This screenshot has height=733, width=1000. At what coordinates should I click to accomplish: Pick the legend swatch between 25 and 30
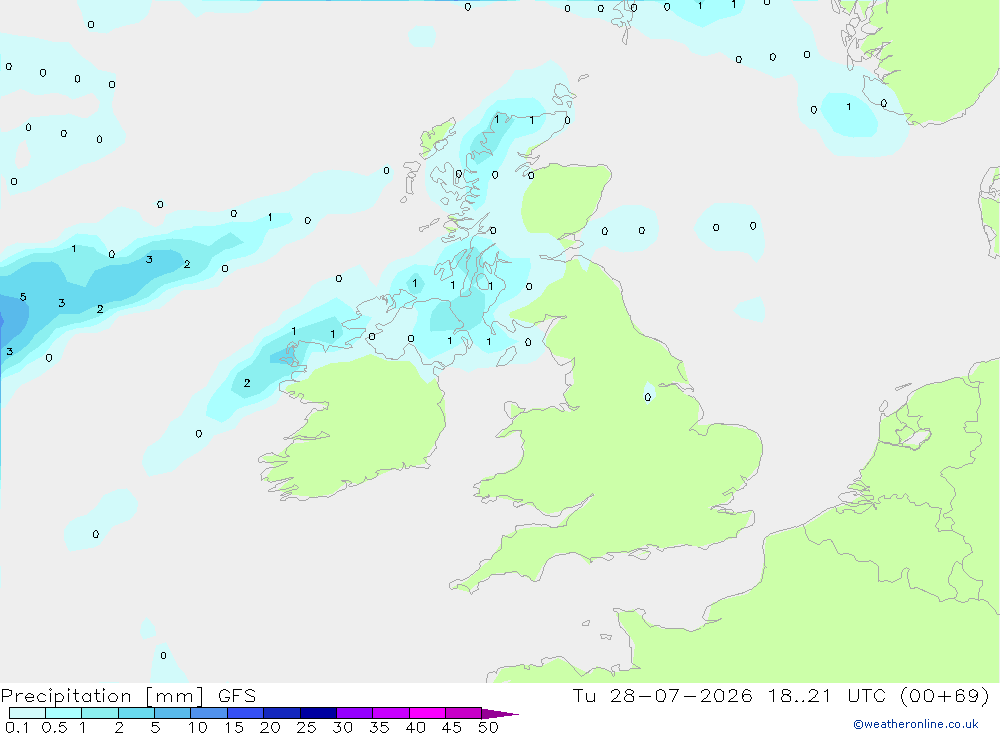click(x=318, y=713)
